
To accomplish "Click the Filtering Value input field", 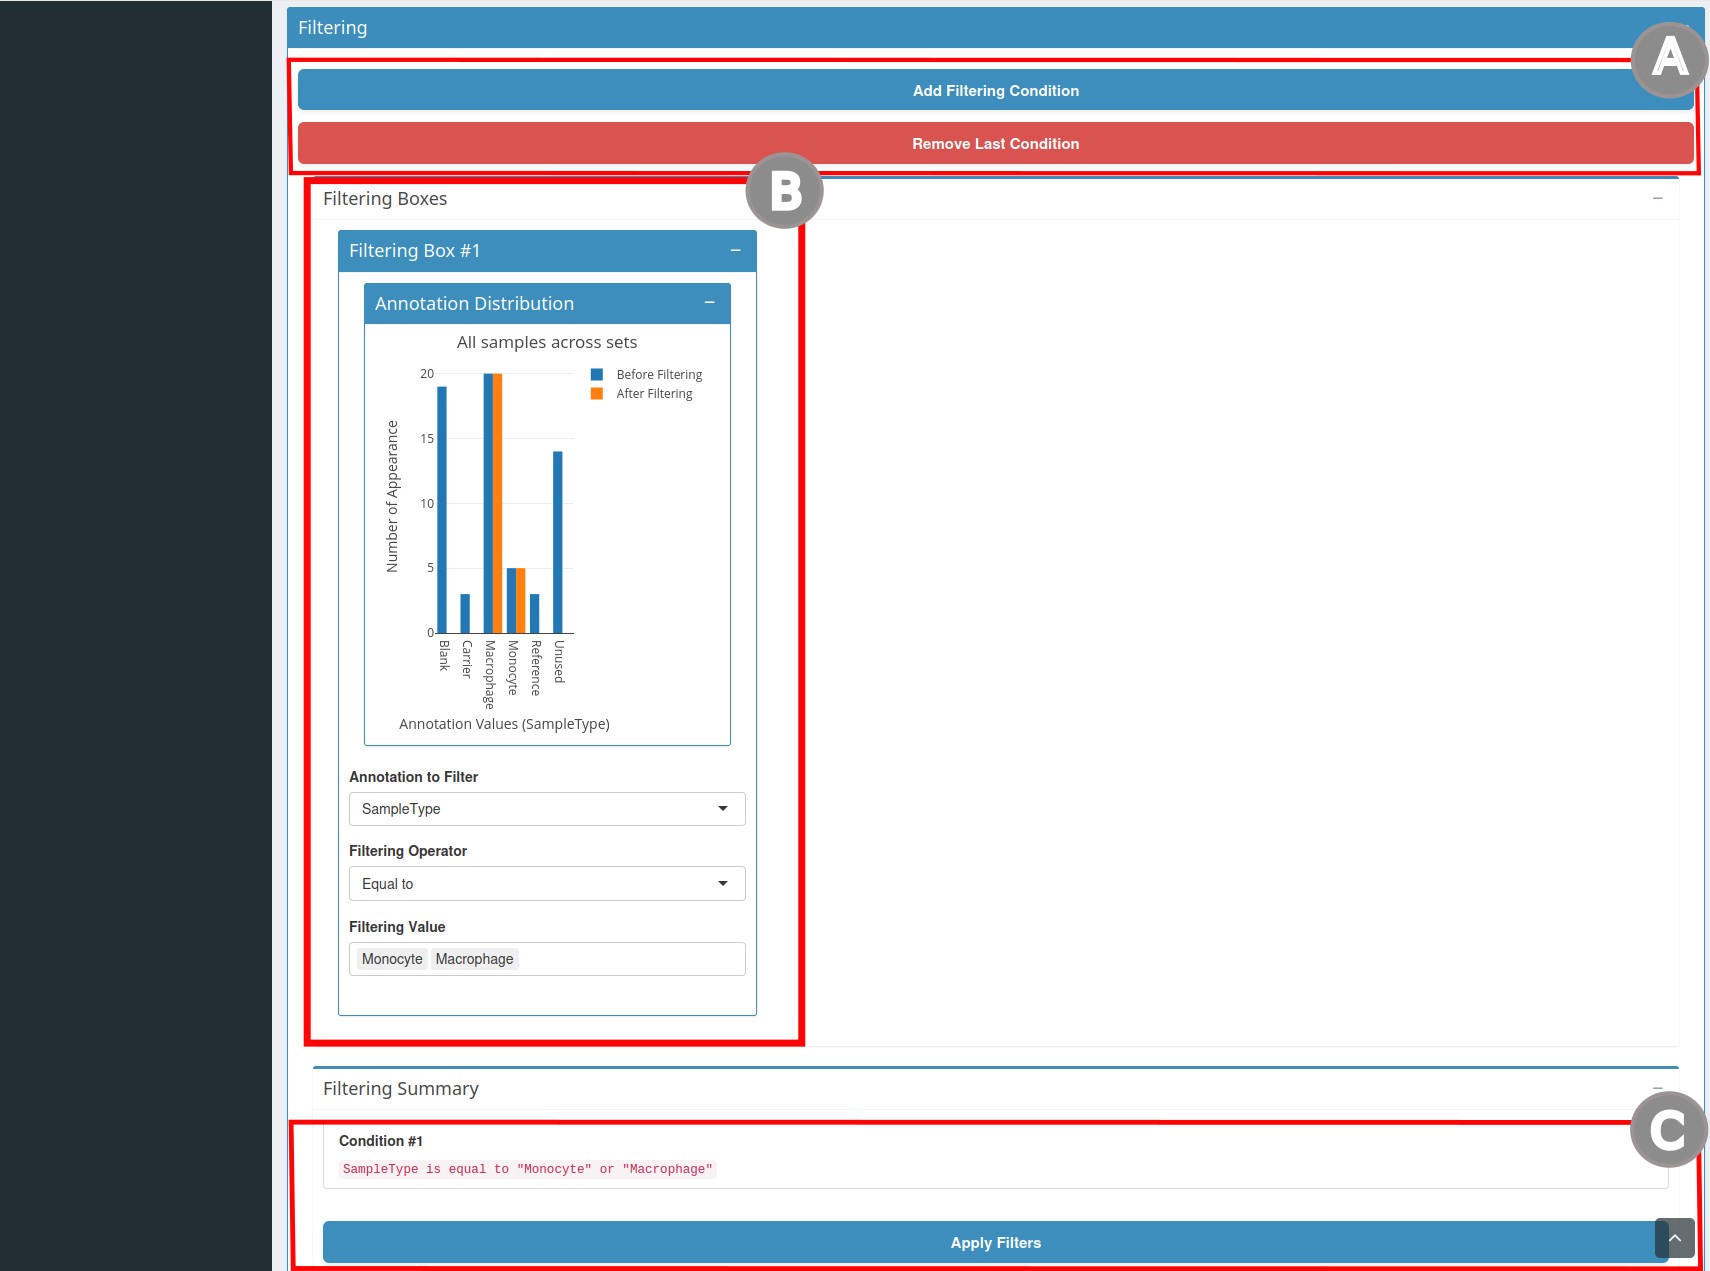I will (547, 959).
